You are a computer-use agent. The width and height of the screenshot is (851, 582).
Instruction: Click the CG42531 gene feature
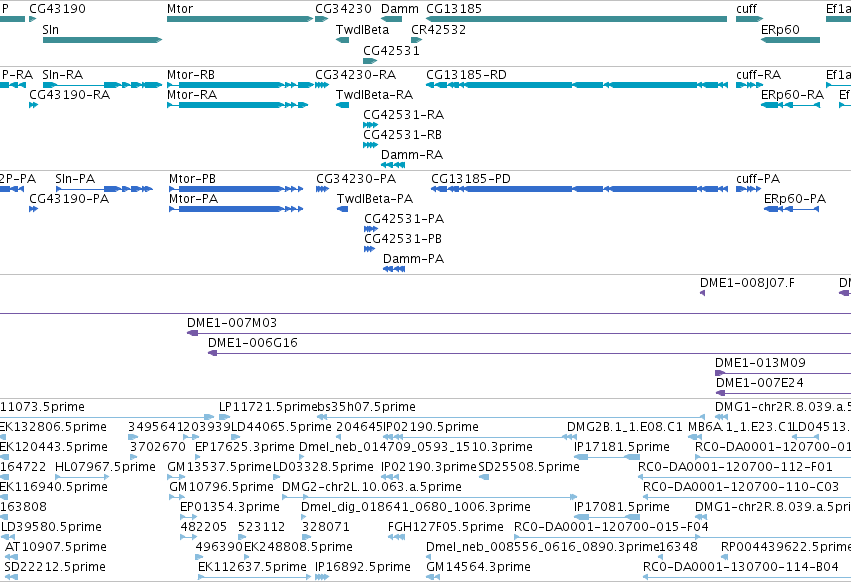pyautogui.click(x=370, y=61)
